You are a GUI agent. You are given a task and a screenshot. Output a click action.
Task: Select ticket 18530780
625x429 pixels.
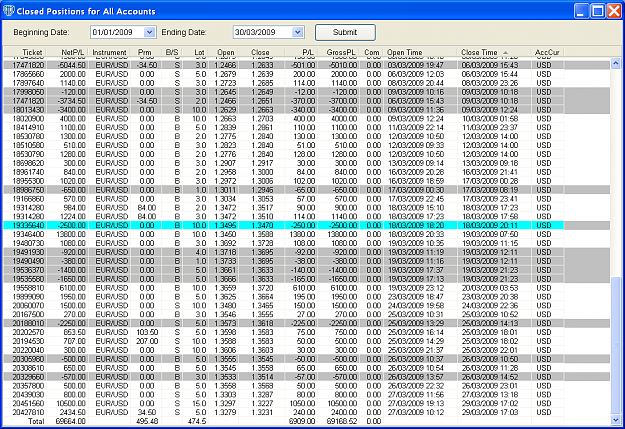pos(28,136)
